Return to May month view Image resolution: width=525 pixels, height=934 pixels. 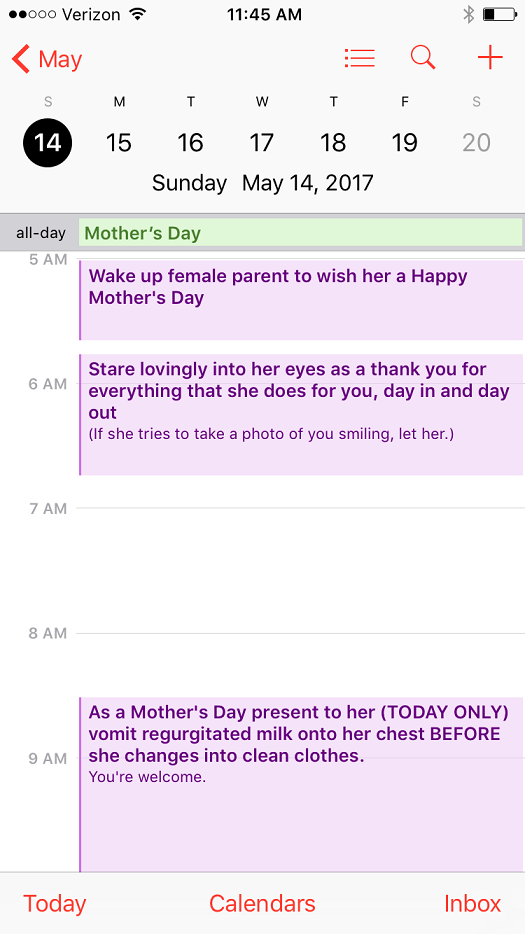[60, 60]
